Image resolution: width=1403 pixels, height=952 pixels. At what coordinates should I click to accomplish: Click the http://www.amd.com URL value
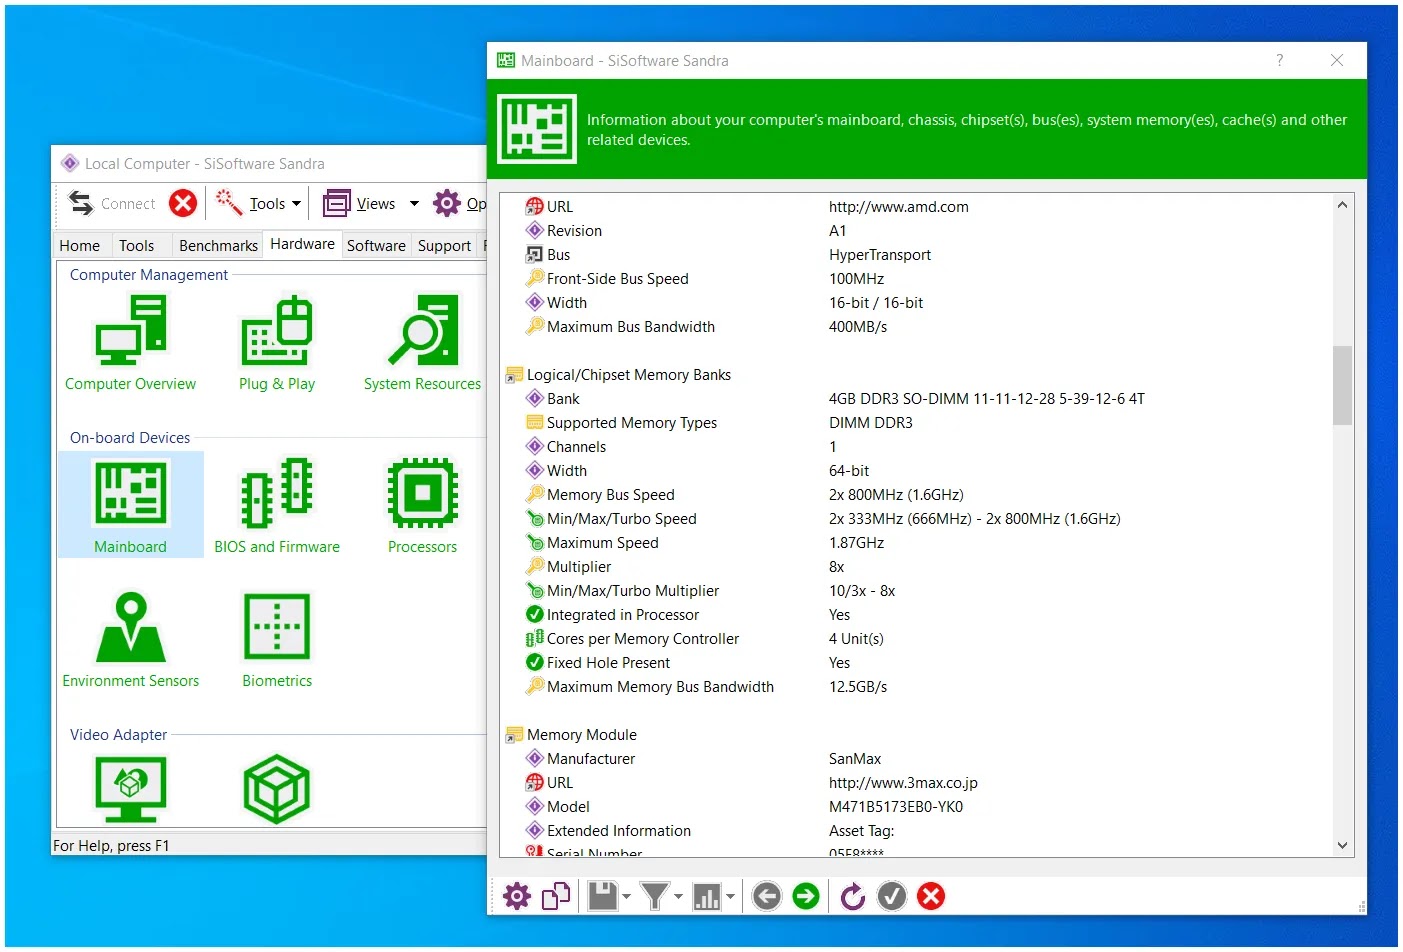[898, 207]
